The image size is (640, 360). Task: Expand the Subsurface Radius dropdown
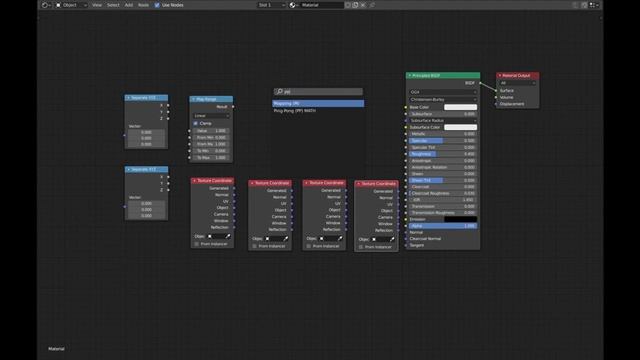click(443, 121)
